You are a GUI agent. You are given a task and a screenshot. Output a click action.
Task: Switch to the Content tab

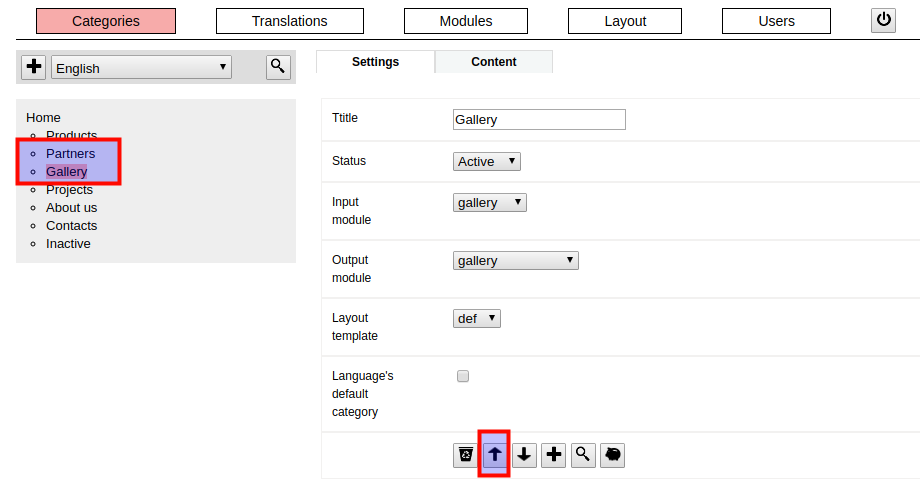pyautogui.click(x=494, y=62)
